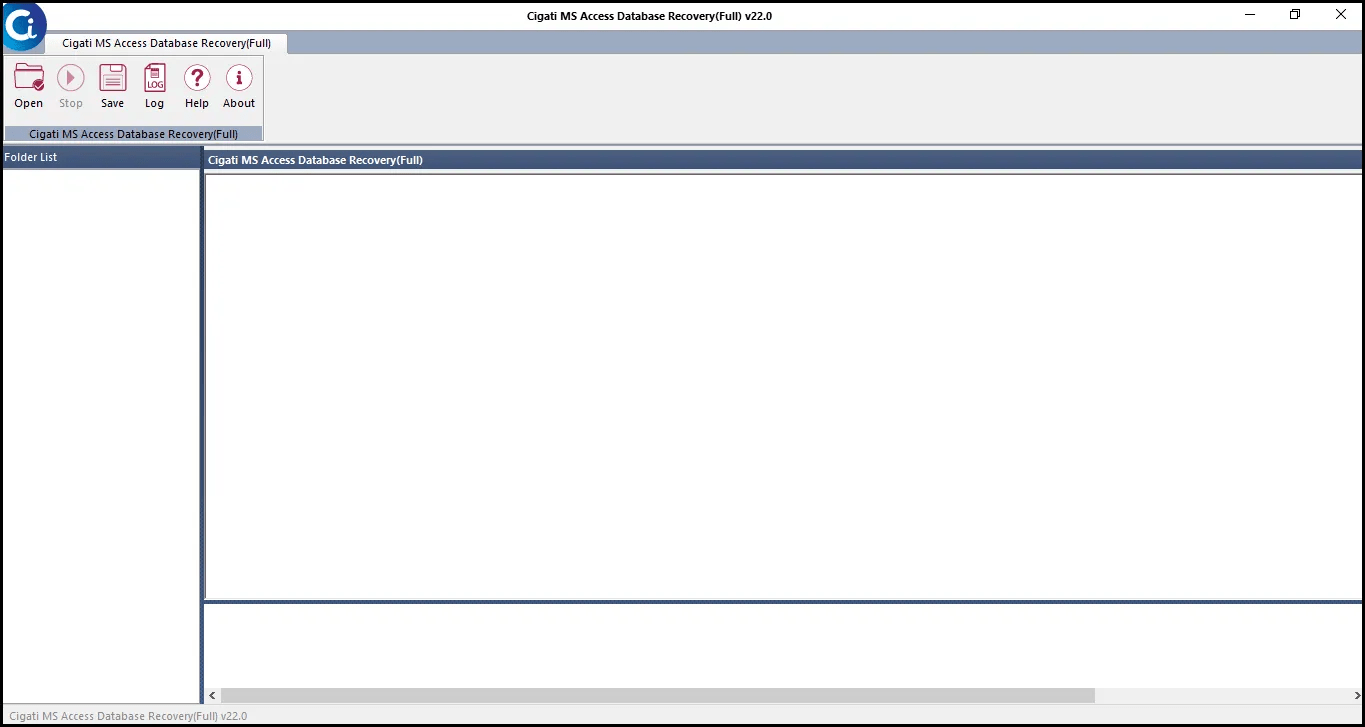This screenshot has width=1365, height=727.
Task: Close the Cigati application window
Action: [x=1340, y=15]
